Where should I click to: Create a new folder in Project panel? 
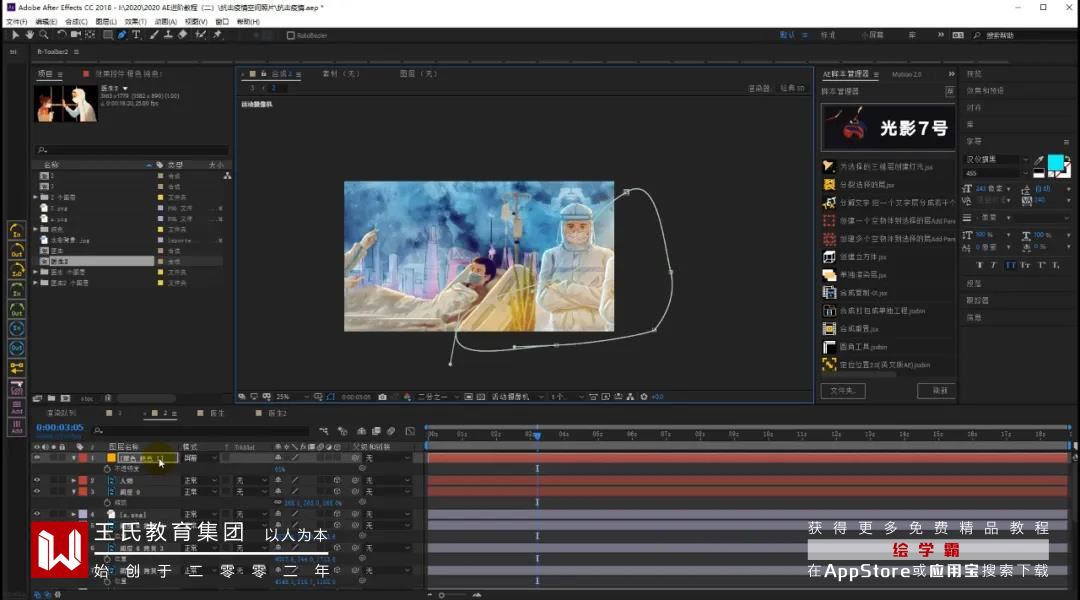click(51, 398)
